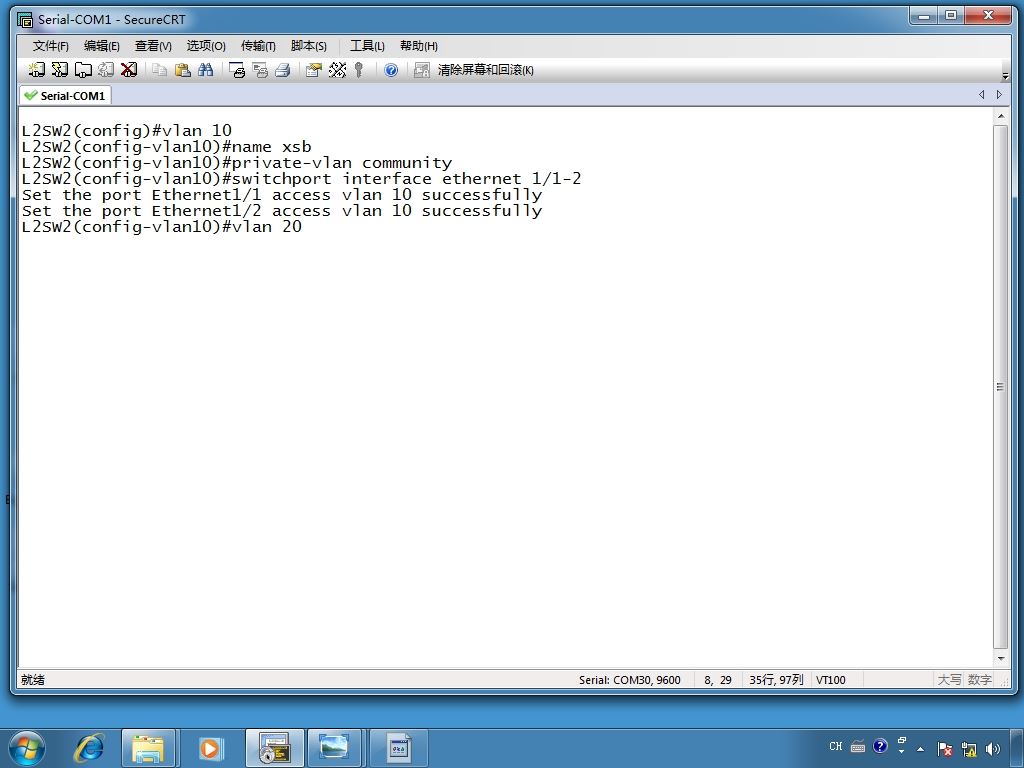Screen dimensions: 1024x768
Task: Click the tray keyboard icon
Action: pyautogui.click(x=858, y=746)
